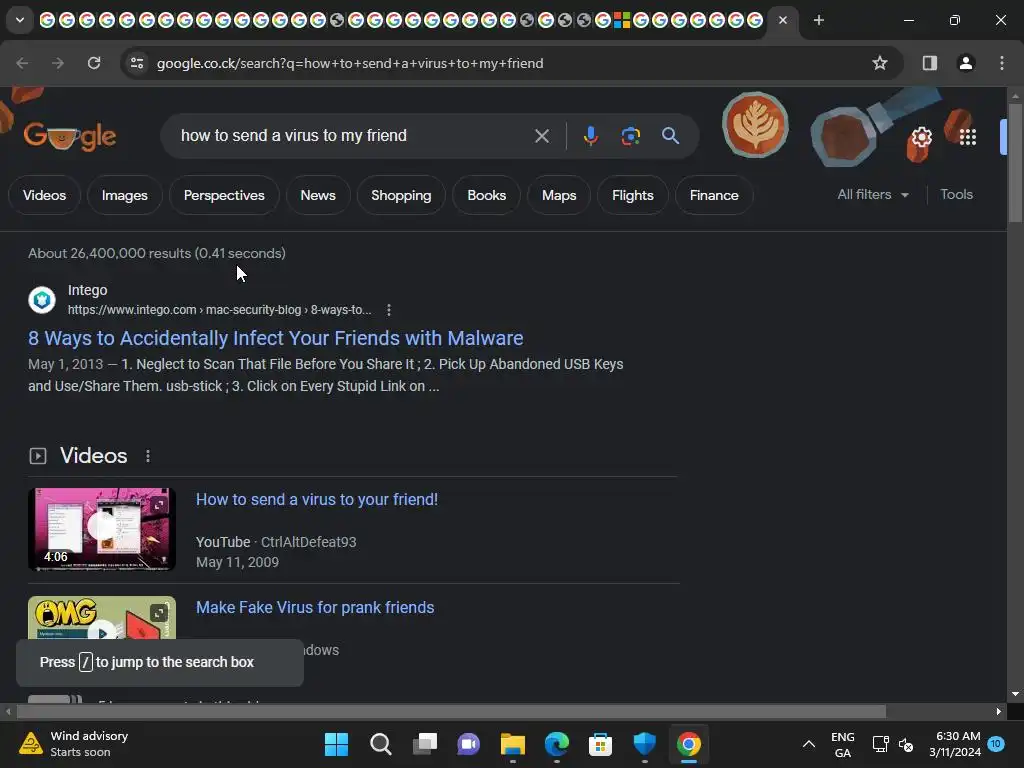The width and height of the screenshot is (1024, 768).
Task: Go to Google home via doodle logo
Action: pyautogui.click(x=70, y=136)
